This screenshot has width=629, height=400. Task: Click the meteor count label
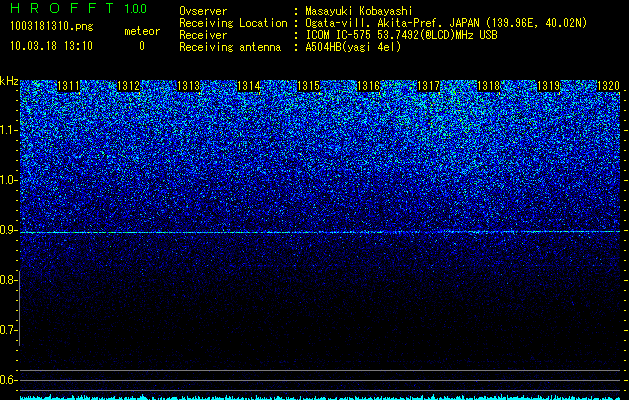(142, 31)
